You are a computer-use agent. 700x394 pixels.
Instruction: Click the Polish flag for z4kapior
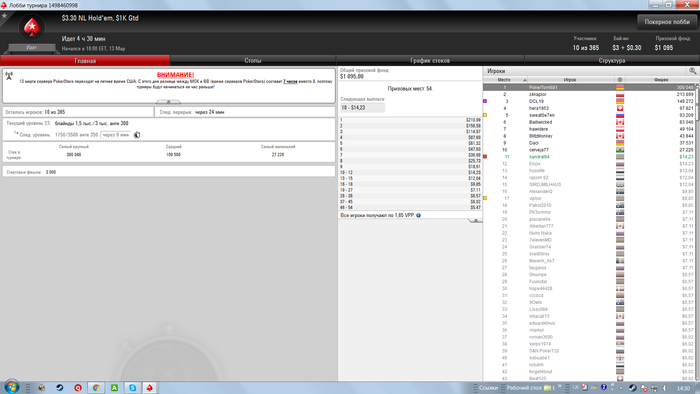coord(620,95)
